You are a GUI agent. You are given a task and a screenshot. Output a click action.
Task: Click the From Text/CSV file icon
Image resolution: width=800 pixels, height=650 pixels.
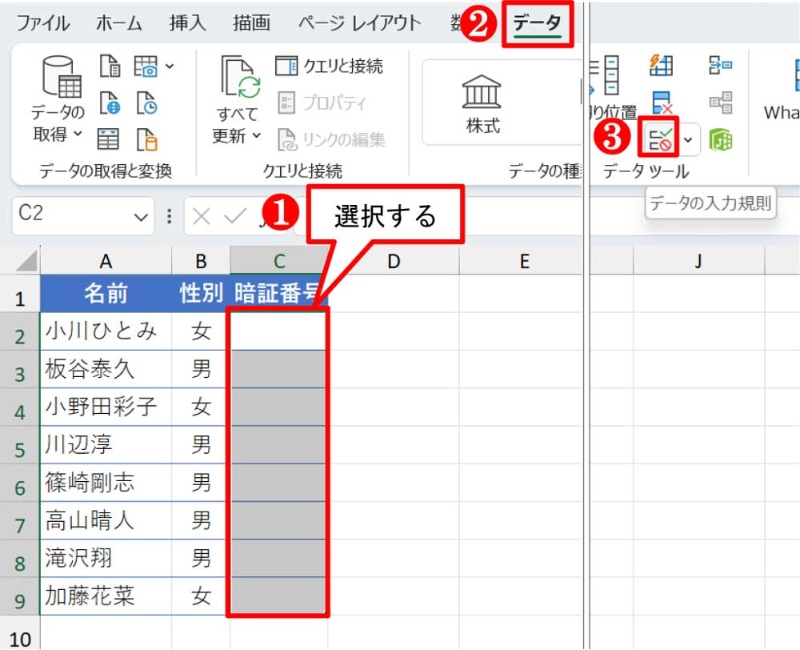tap(110, 67)
